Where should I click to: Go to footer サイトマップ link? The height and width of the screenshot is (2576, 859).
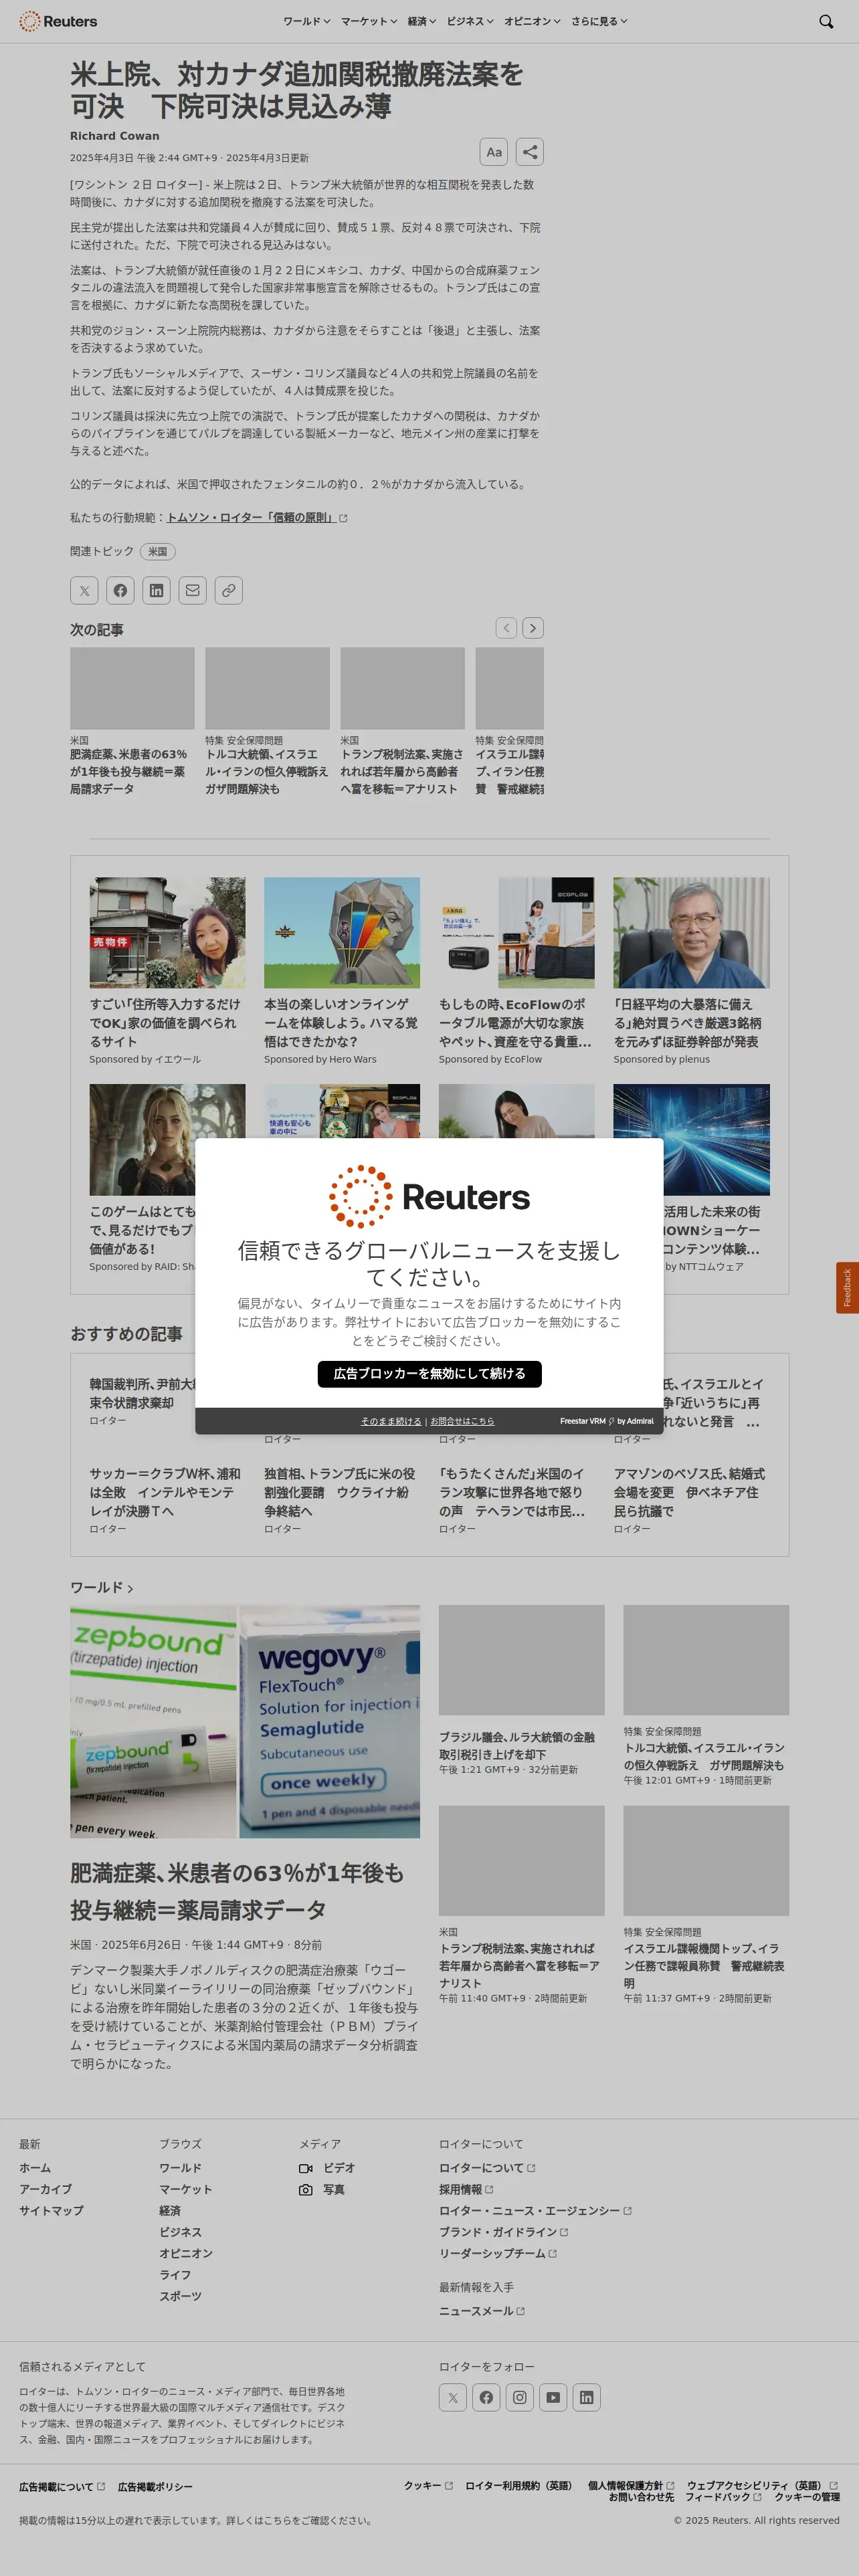pyautogui.click(x=51, y=2211)
